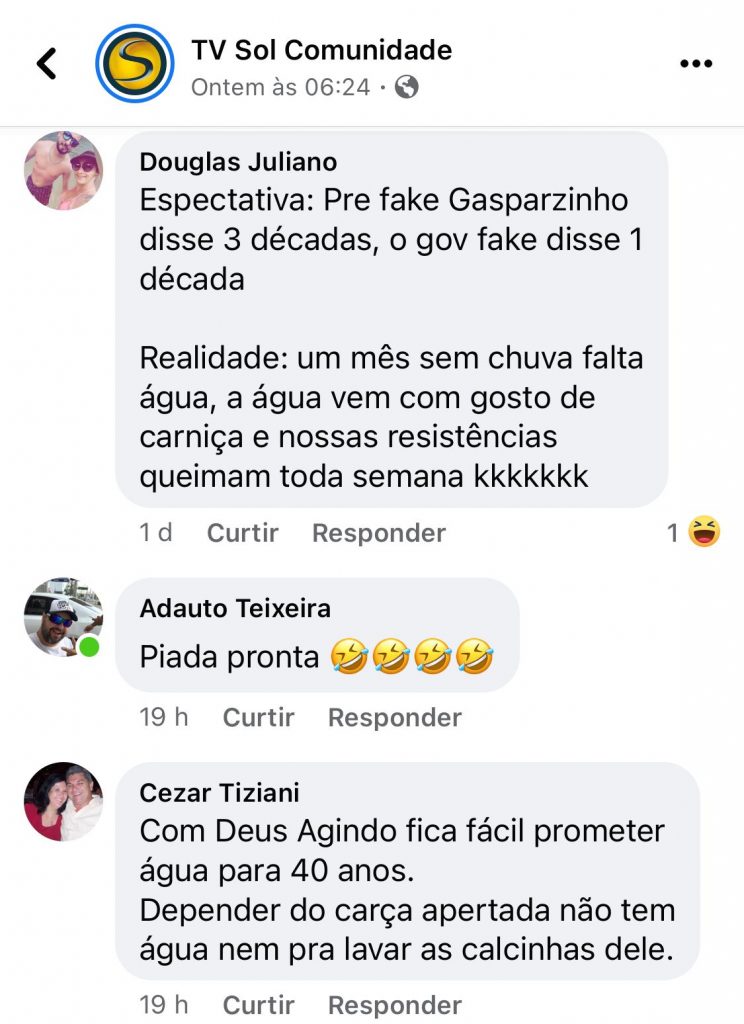Click Curtir under Cezar Tiziani's comment

click(258, 1005)
